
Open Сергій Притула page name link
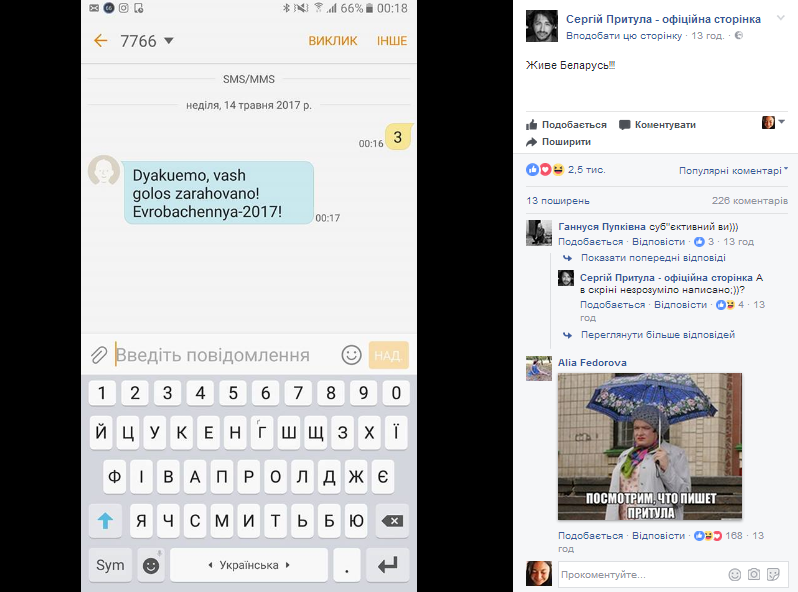tap(663, 19)
